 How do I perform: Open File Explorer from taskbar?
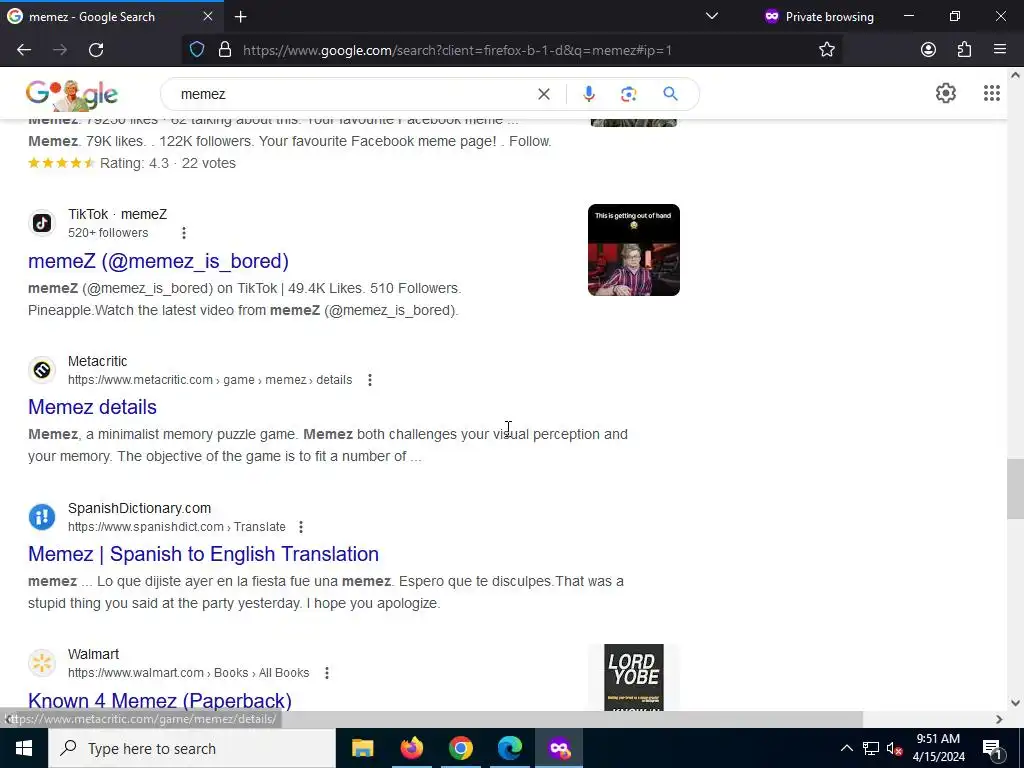(362, 748)
